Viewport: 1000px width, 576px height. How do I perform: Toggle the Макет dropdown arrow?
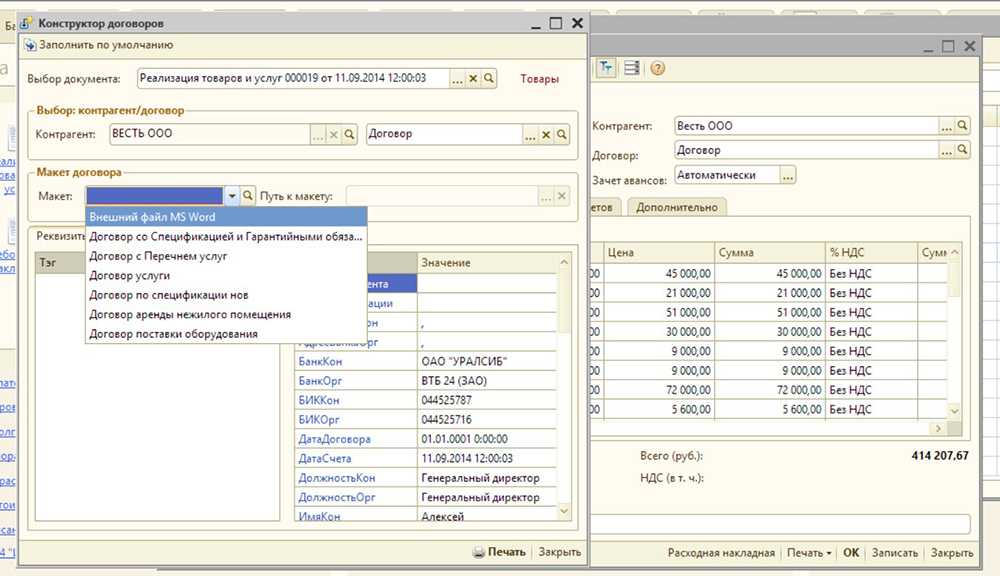[x=232, y=196]
